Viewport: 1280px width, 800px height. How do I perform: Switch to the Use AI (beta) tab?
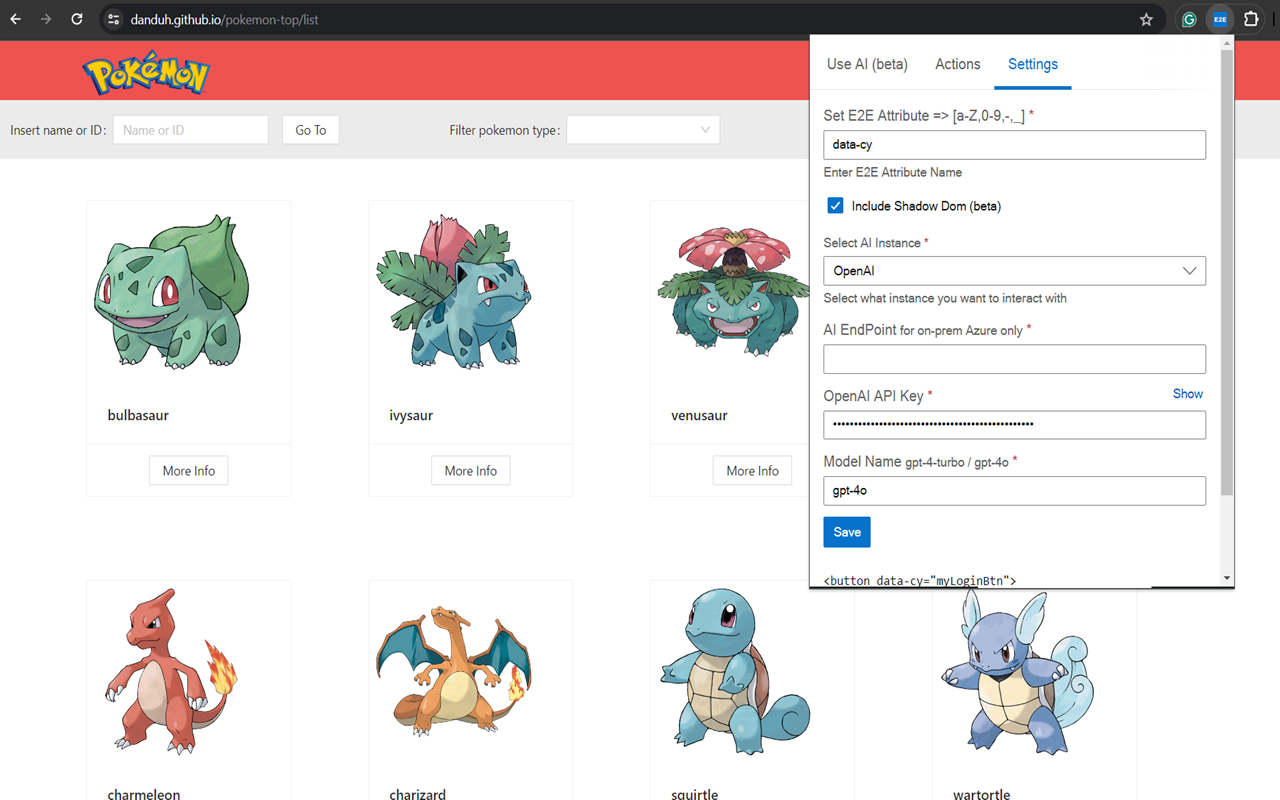(x=867, y=64)
